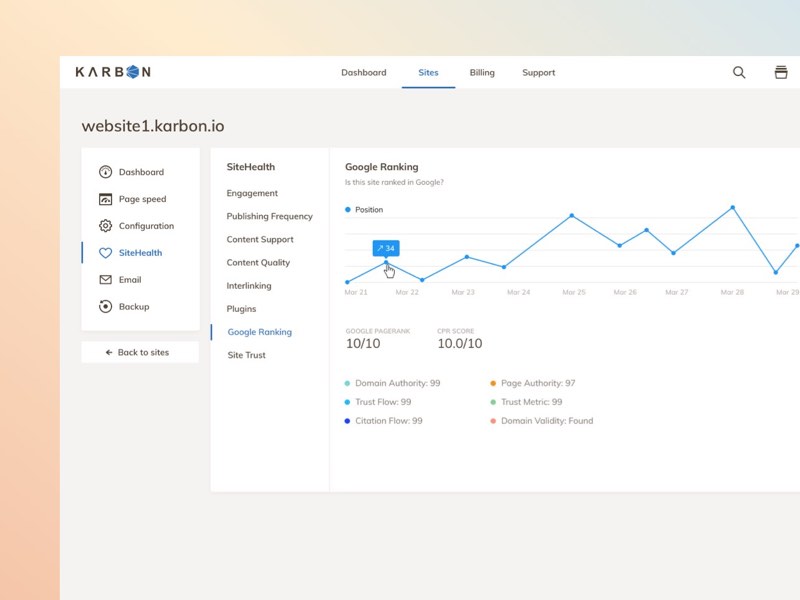Screen dimensions: 800x600
Task: Open the Support tab
Action: [538, 73]
